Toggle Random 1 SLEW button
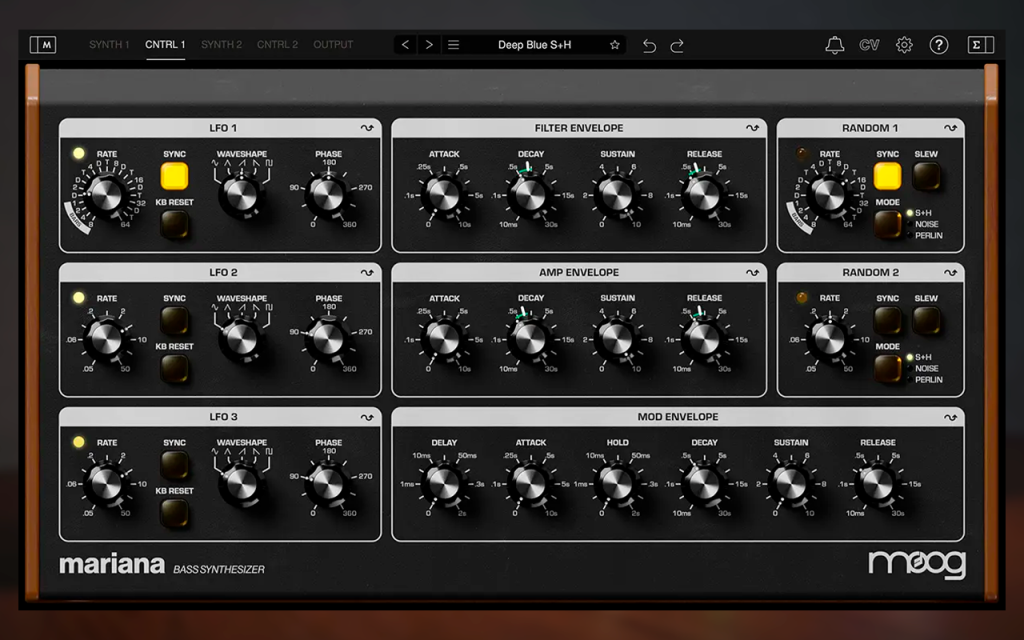The height and width of the screenshot is (640, 1024). pyautogui.click(x=926, y=176)
